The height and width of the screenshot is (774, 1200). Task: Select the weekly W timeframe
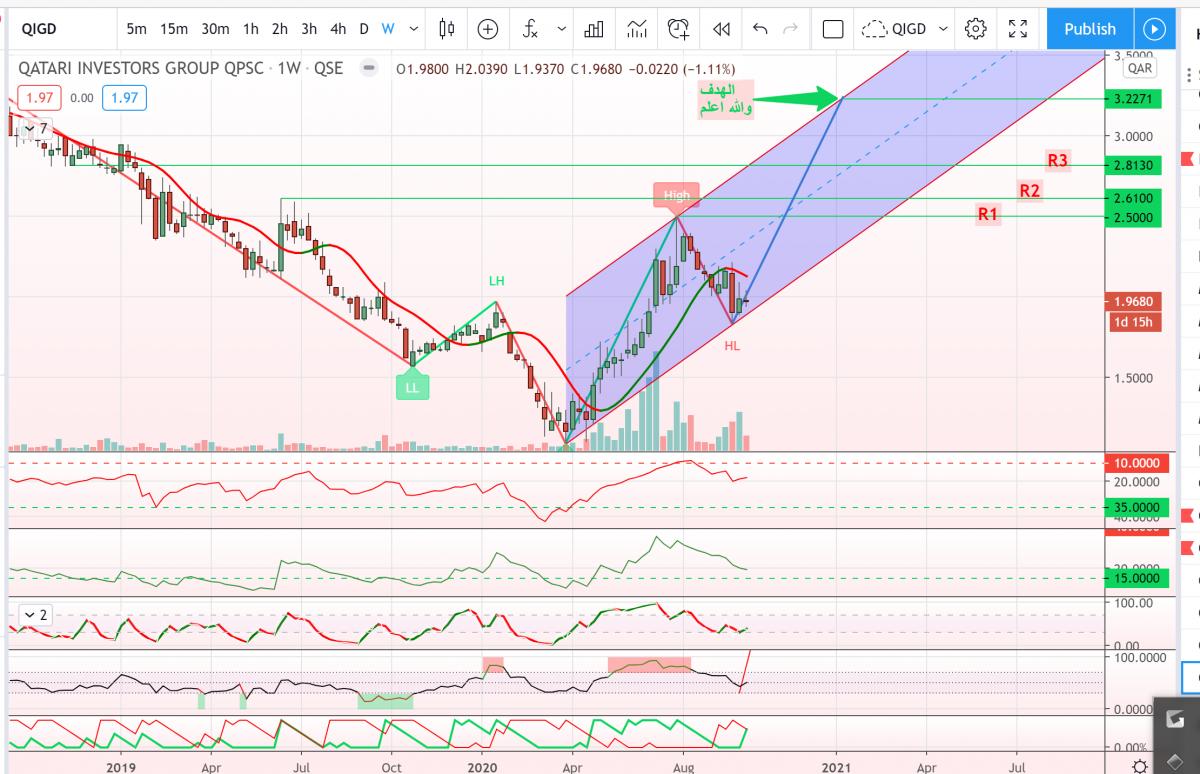pyautogui.click(x=387, y=29)
